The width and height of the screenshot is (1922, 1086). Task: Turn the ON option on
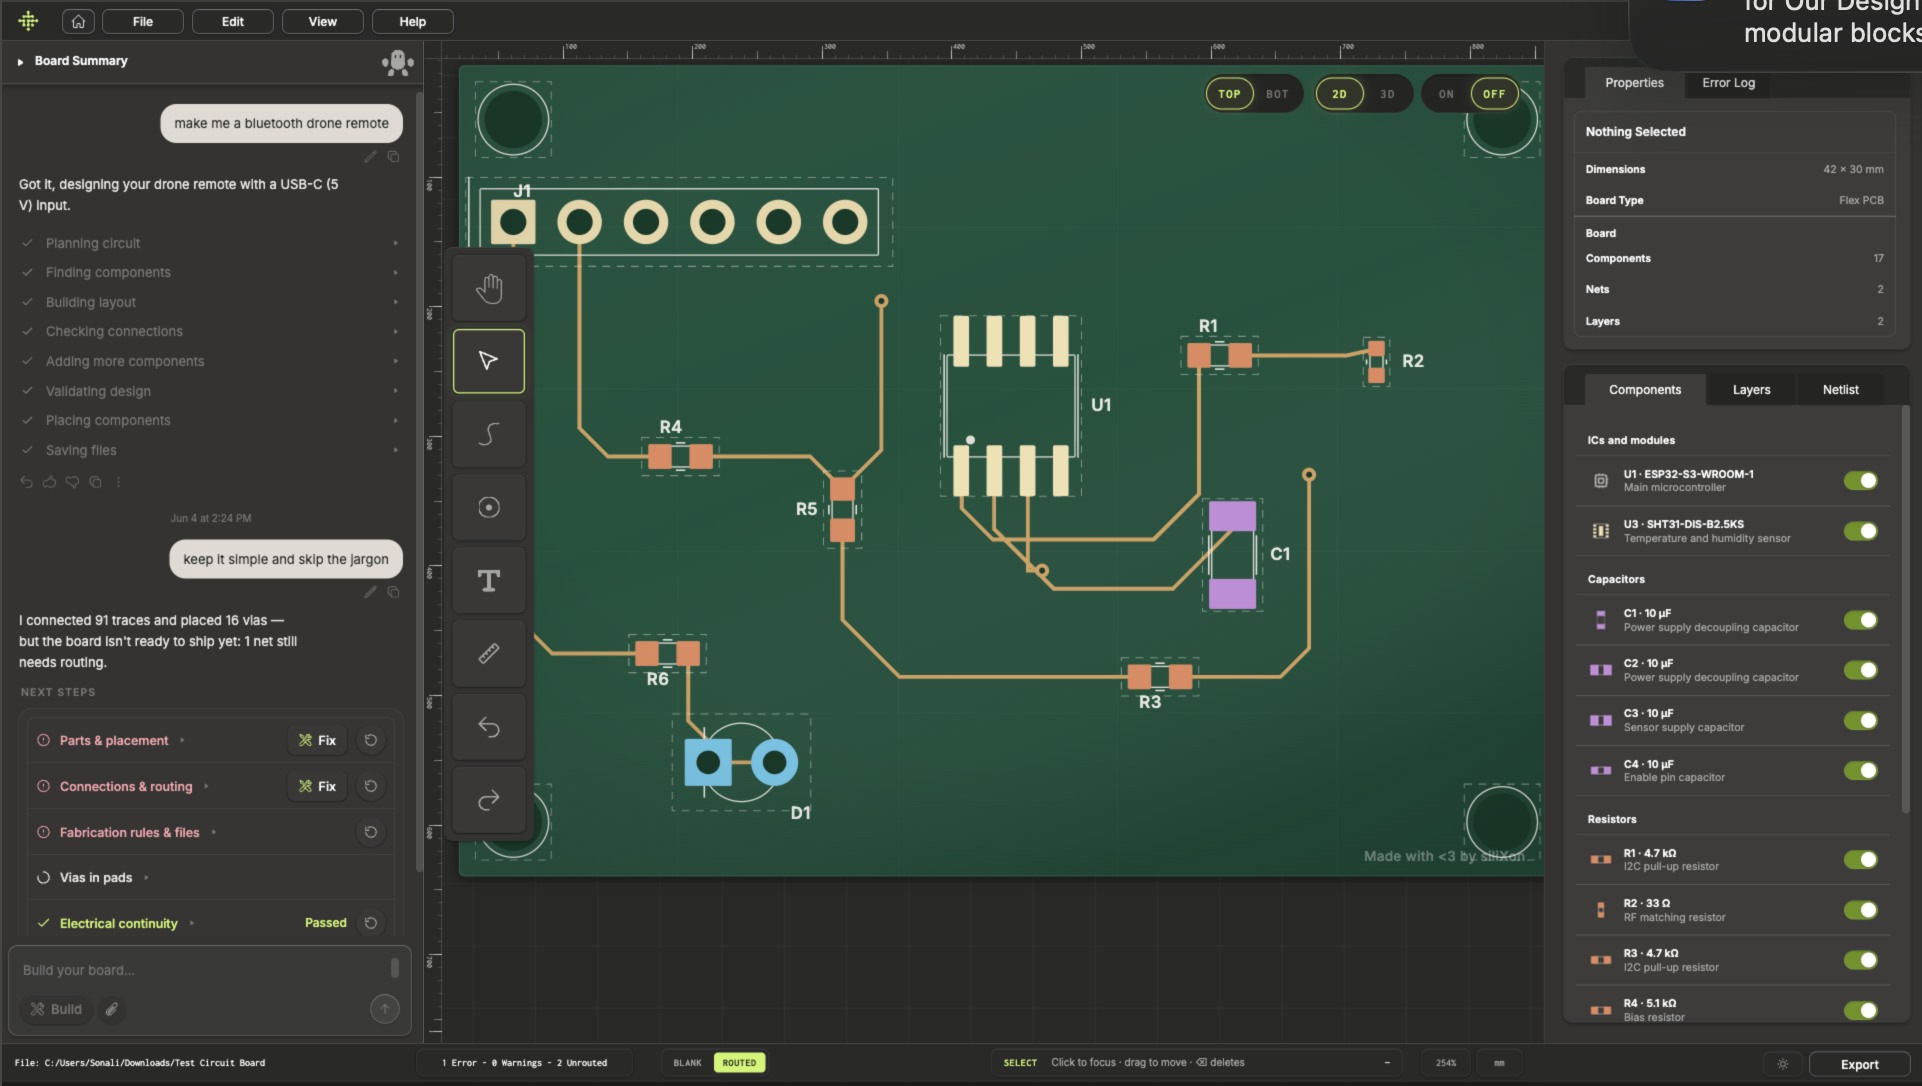1446,94
